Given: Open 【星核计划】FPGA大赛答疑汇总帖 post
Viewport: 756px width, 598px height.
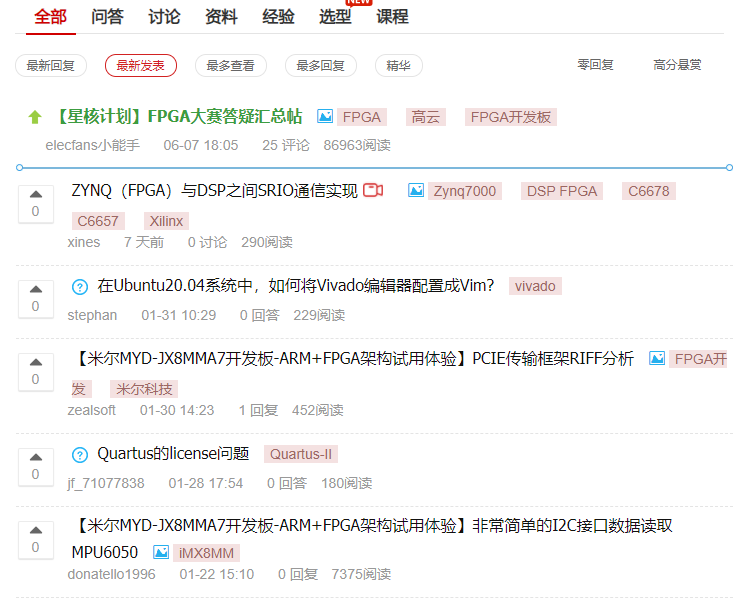Looking at the screenshot, I should (176, 117).
